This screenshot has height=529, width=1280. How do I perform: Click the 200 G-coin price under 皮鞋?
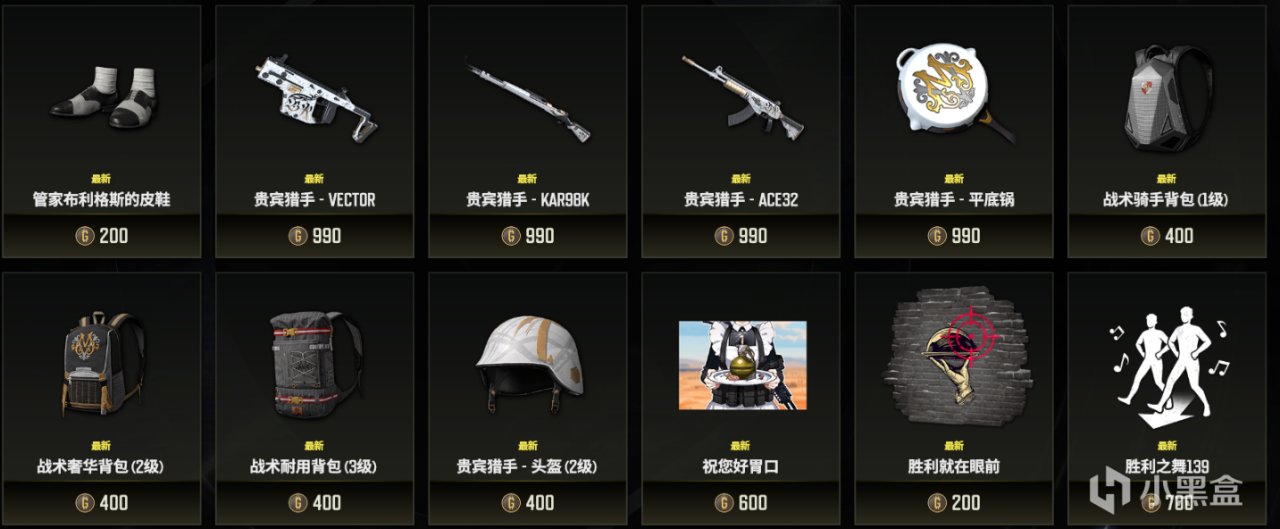coord(101,236)
